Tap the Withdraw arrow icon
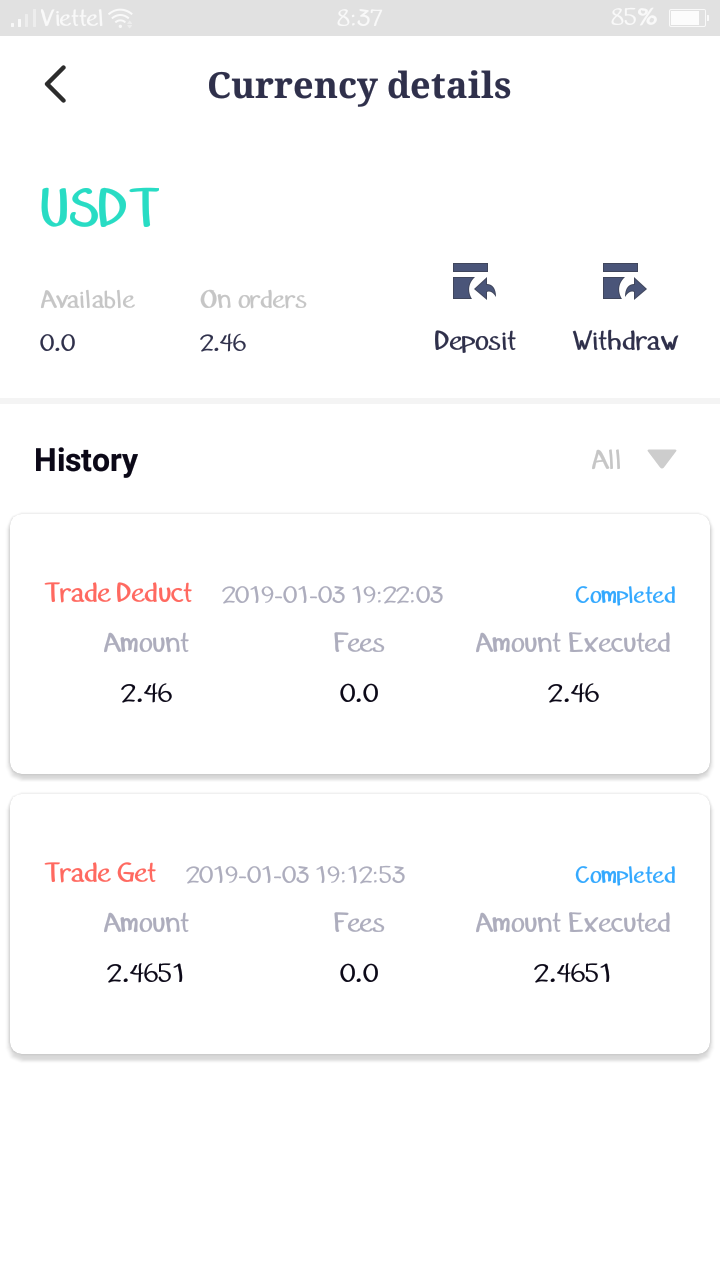Image resolution: width=720 pixels, height=1280 pixels. pos(625,283)
